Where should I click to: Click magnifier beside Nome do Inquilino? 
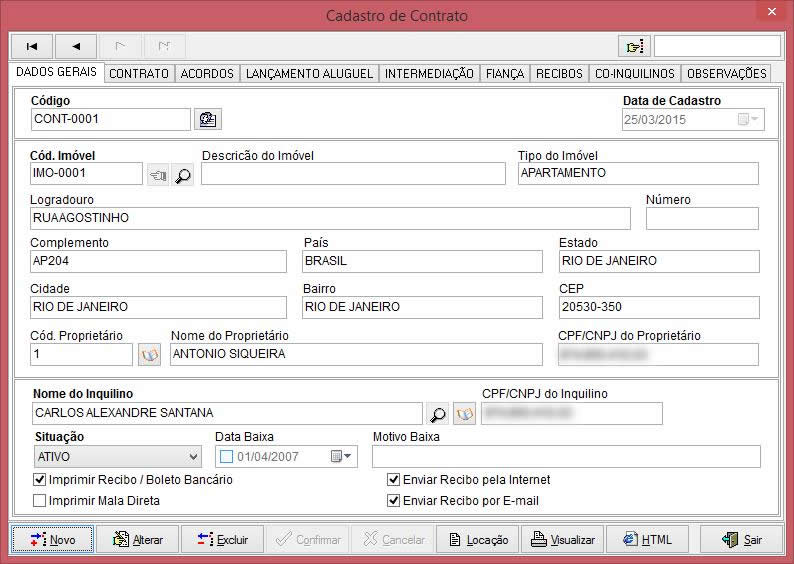[x=438, y=413]
